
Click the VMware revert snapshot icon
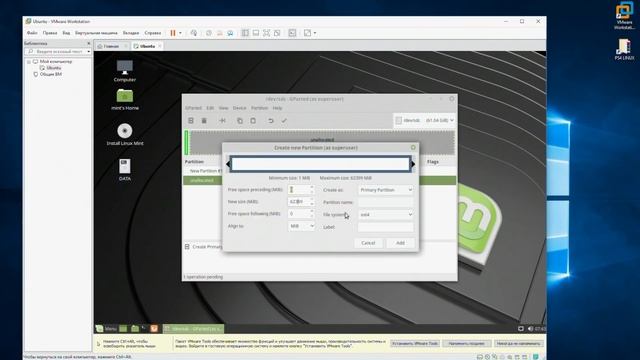pos(220,33)
